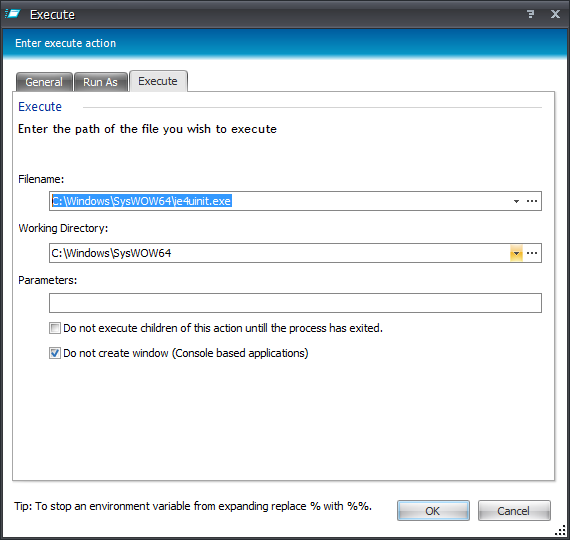Expand the Filename dropdown arrow
Viewport: 570px width, 540px height.
click(516, 201)
